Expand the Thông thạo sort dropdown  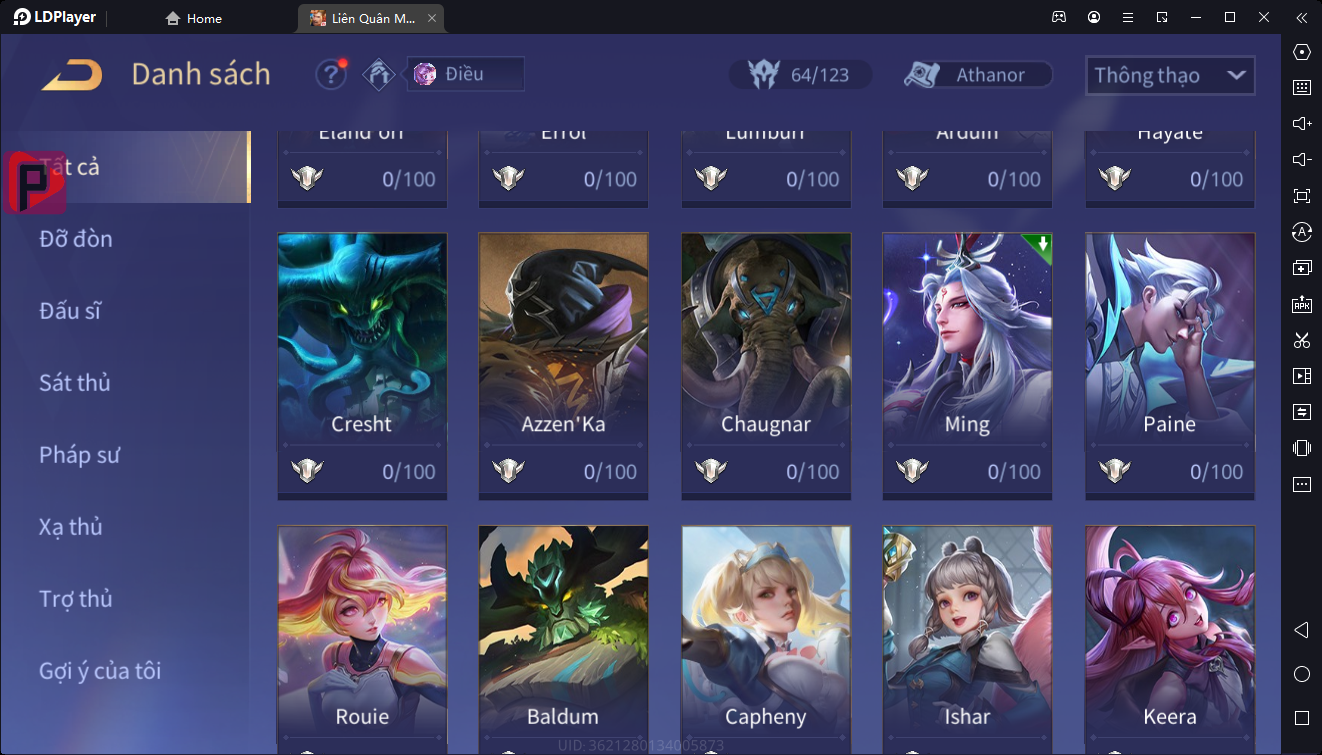coord(1170,75)
